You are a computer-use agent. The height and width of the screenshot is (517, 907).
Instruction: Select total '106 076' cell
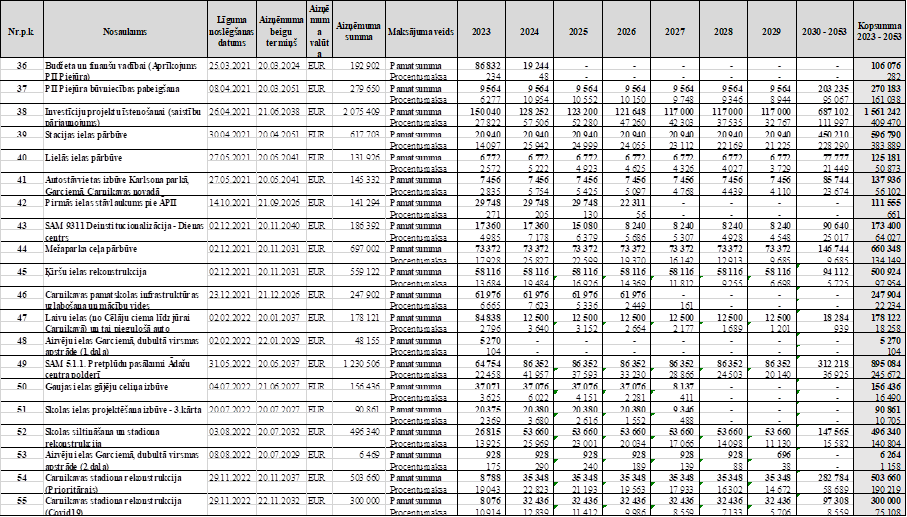[x=880, y=66]
